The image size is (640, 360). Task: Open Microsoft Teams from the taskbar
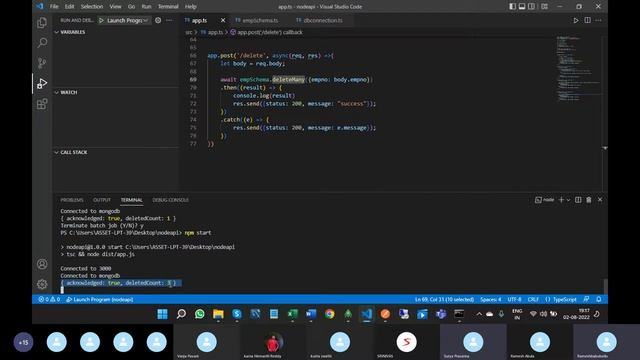coord(441,313)
